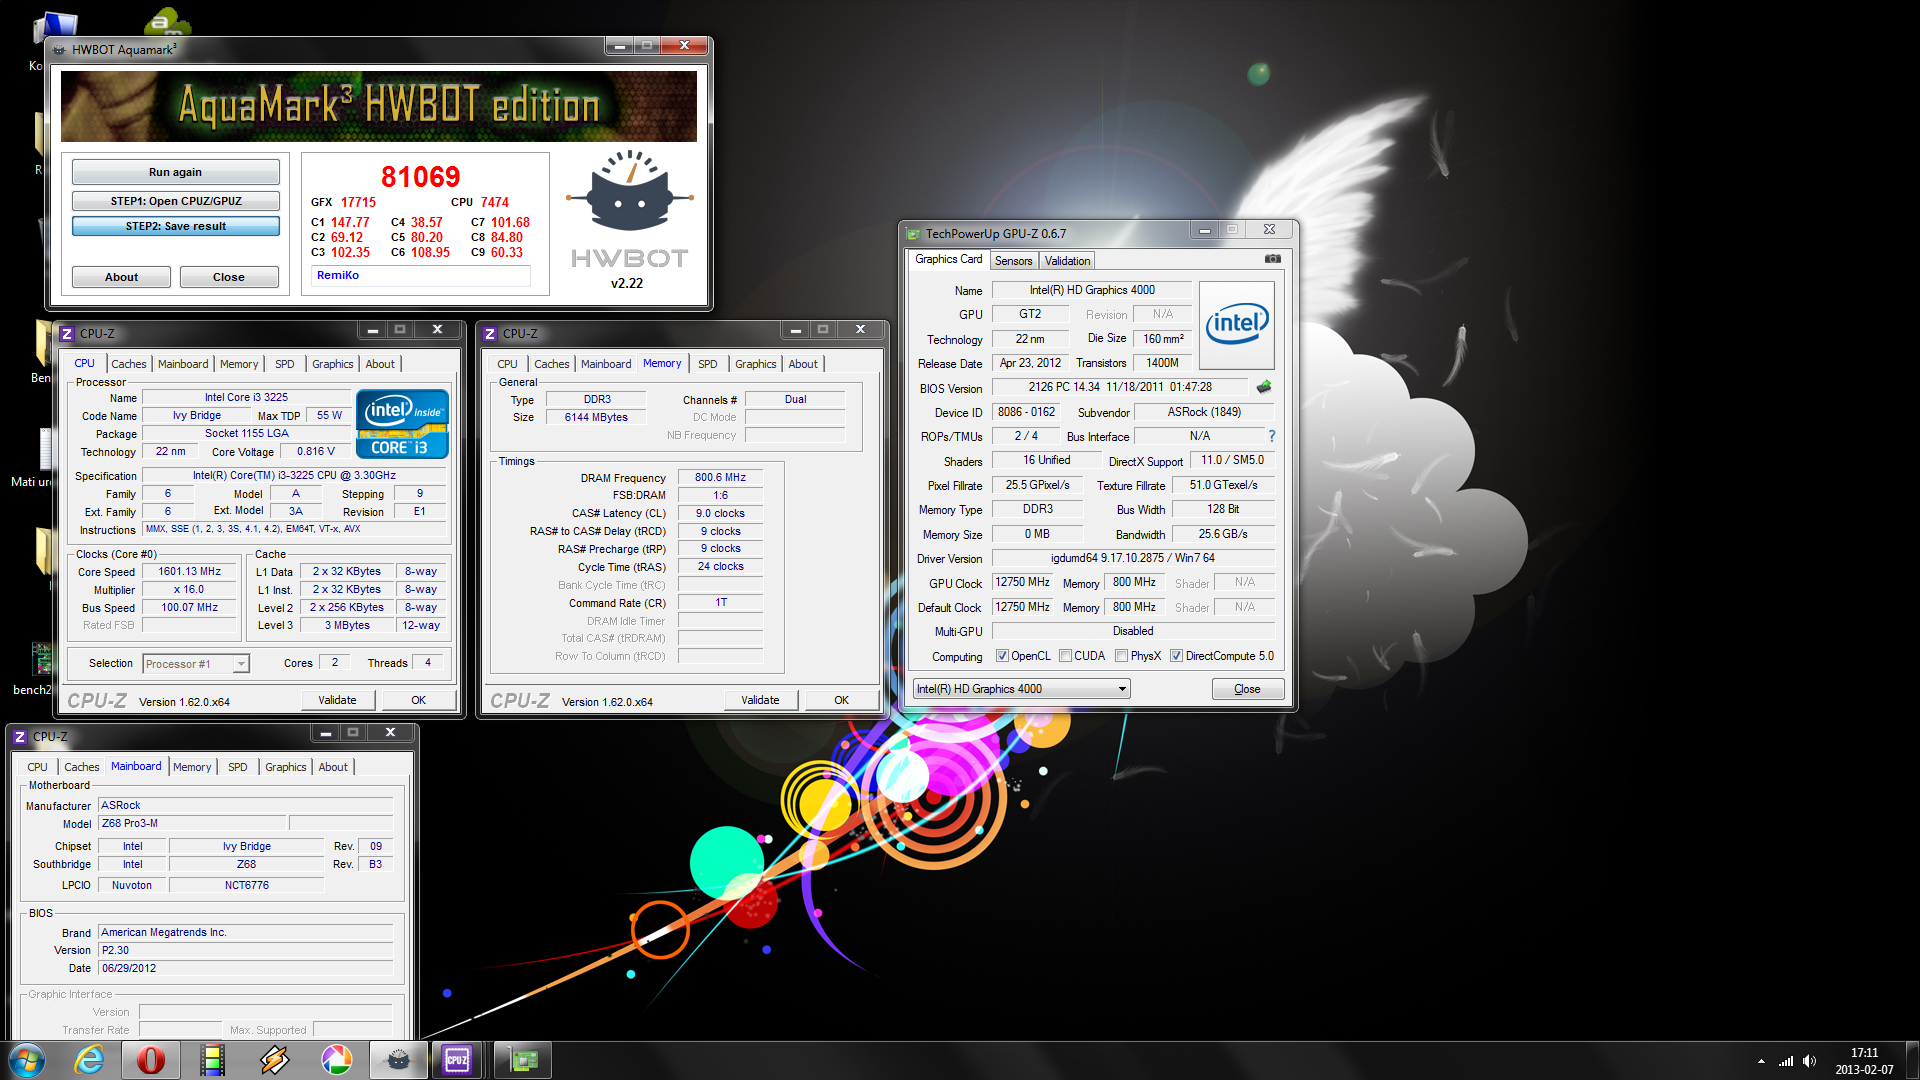The image size is (1920, 1080).
Task: Click the Aquamark score 81069
Action: click(x=421, y=177)
